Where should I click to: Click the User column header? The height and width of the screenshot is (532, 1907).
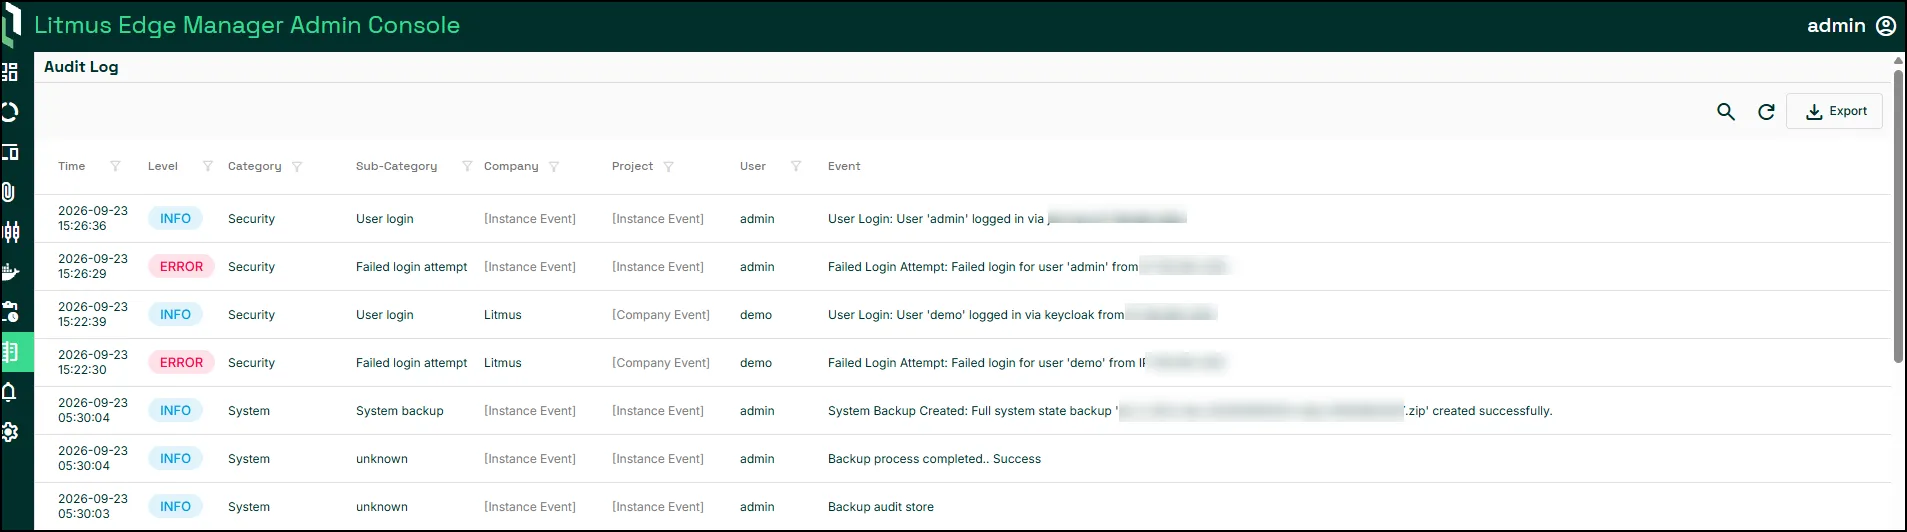coord(753,166)
